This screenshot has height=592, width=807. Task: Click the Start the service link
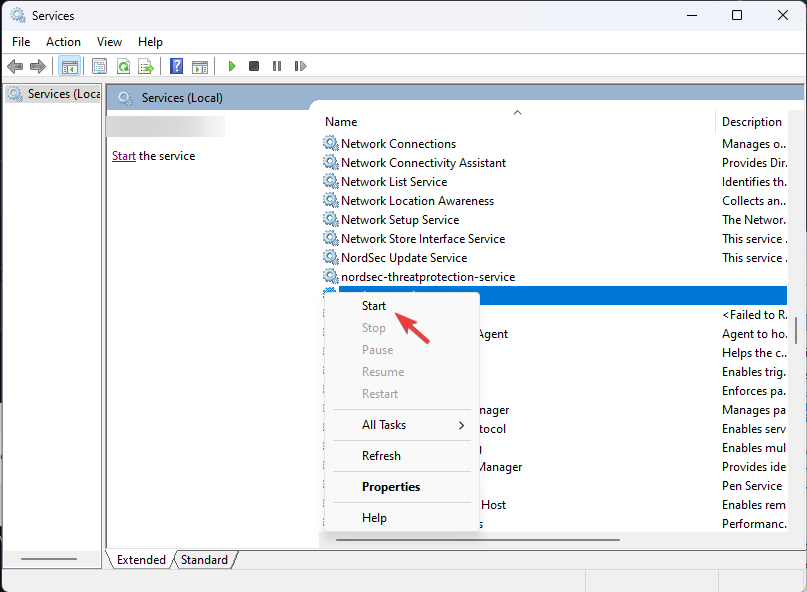pos(124,156)
